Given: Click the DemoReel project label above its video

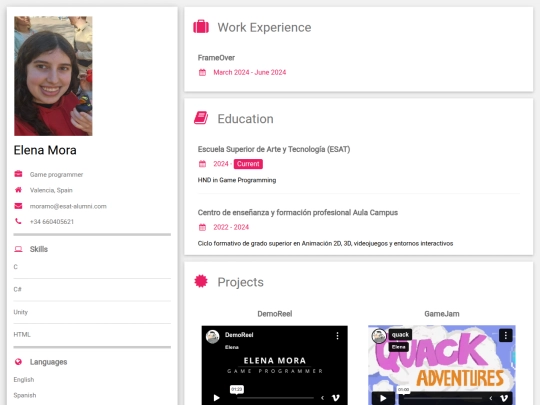Looking at the screenshot, I should [x=275, y=314].
